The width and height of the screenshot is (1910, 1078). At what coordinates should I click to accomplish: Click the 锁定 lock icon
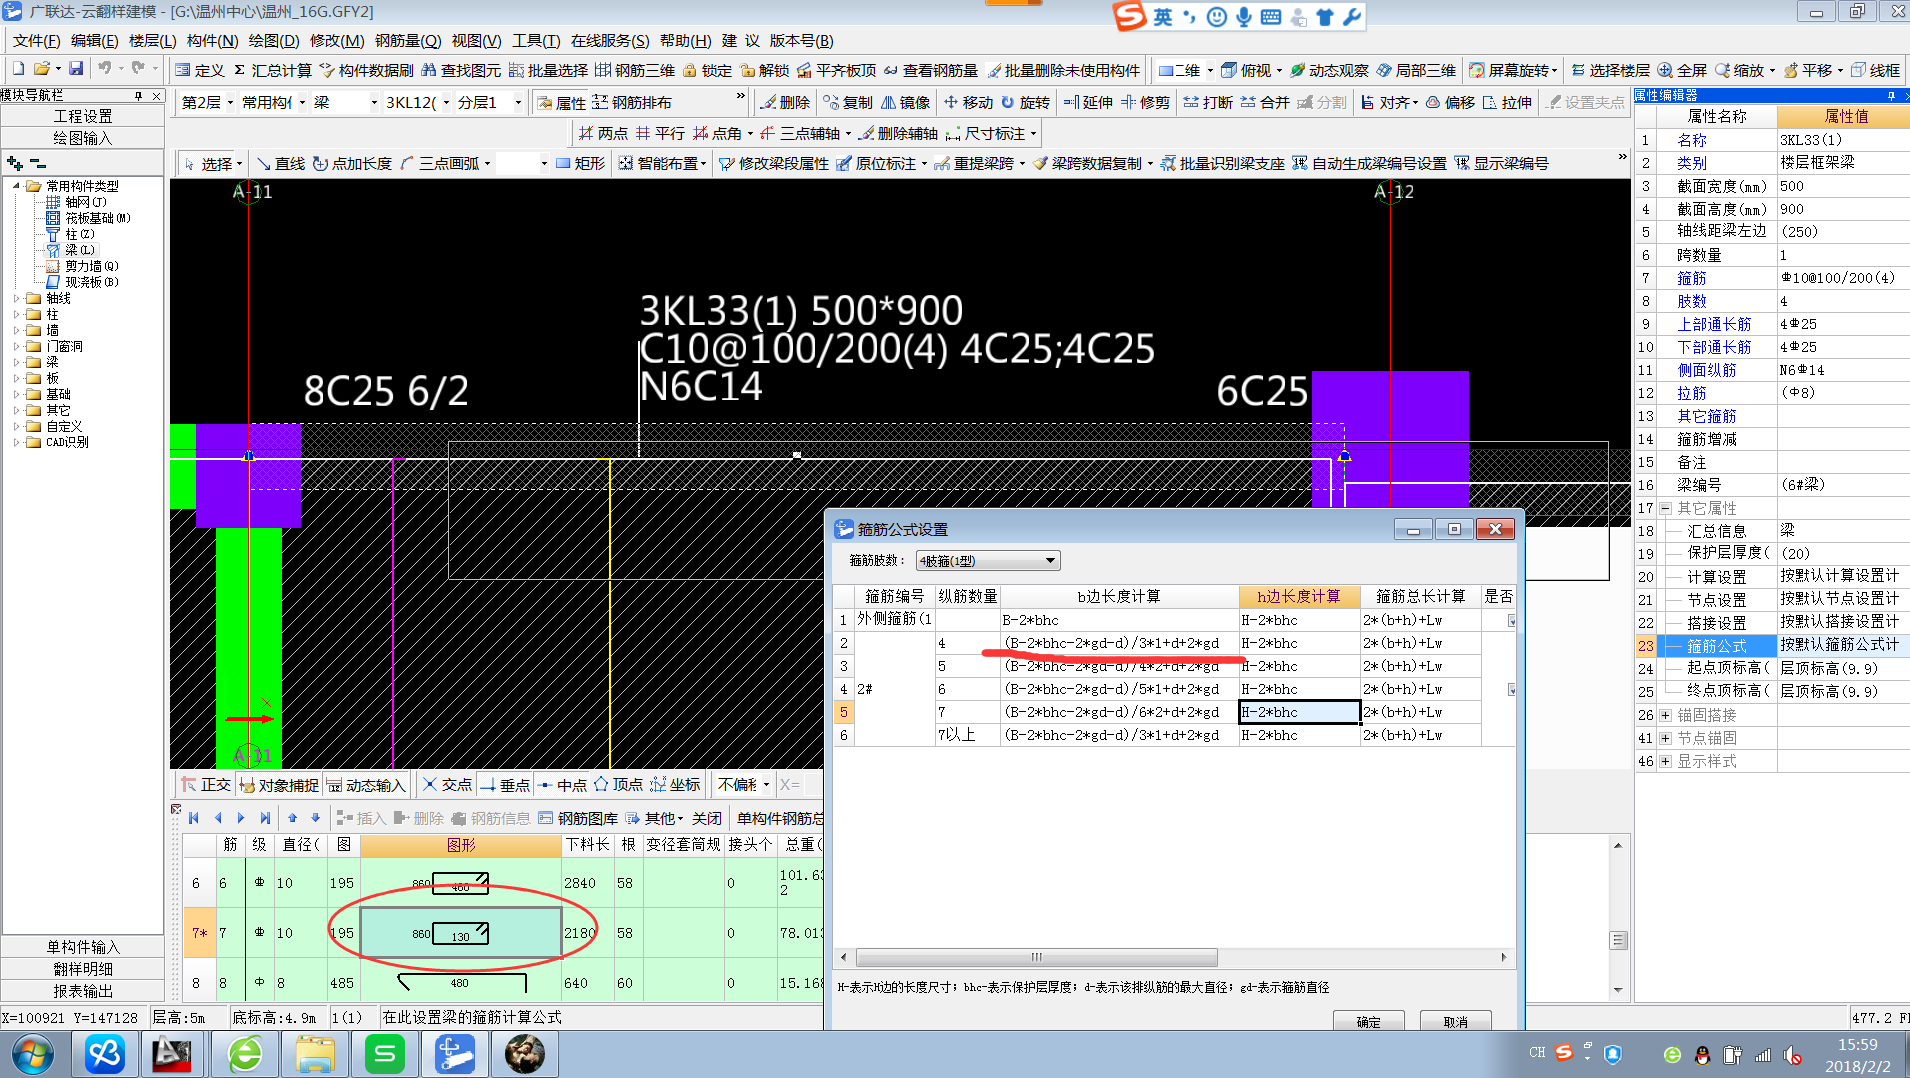tap(708, 70)
